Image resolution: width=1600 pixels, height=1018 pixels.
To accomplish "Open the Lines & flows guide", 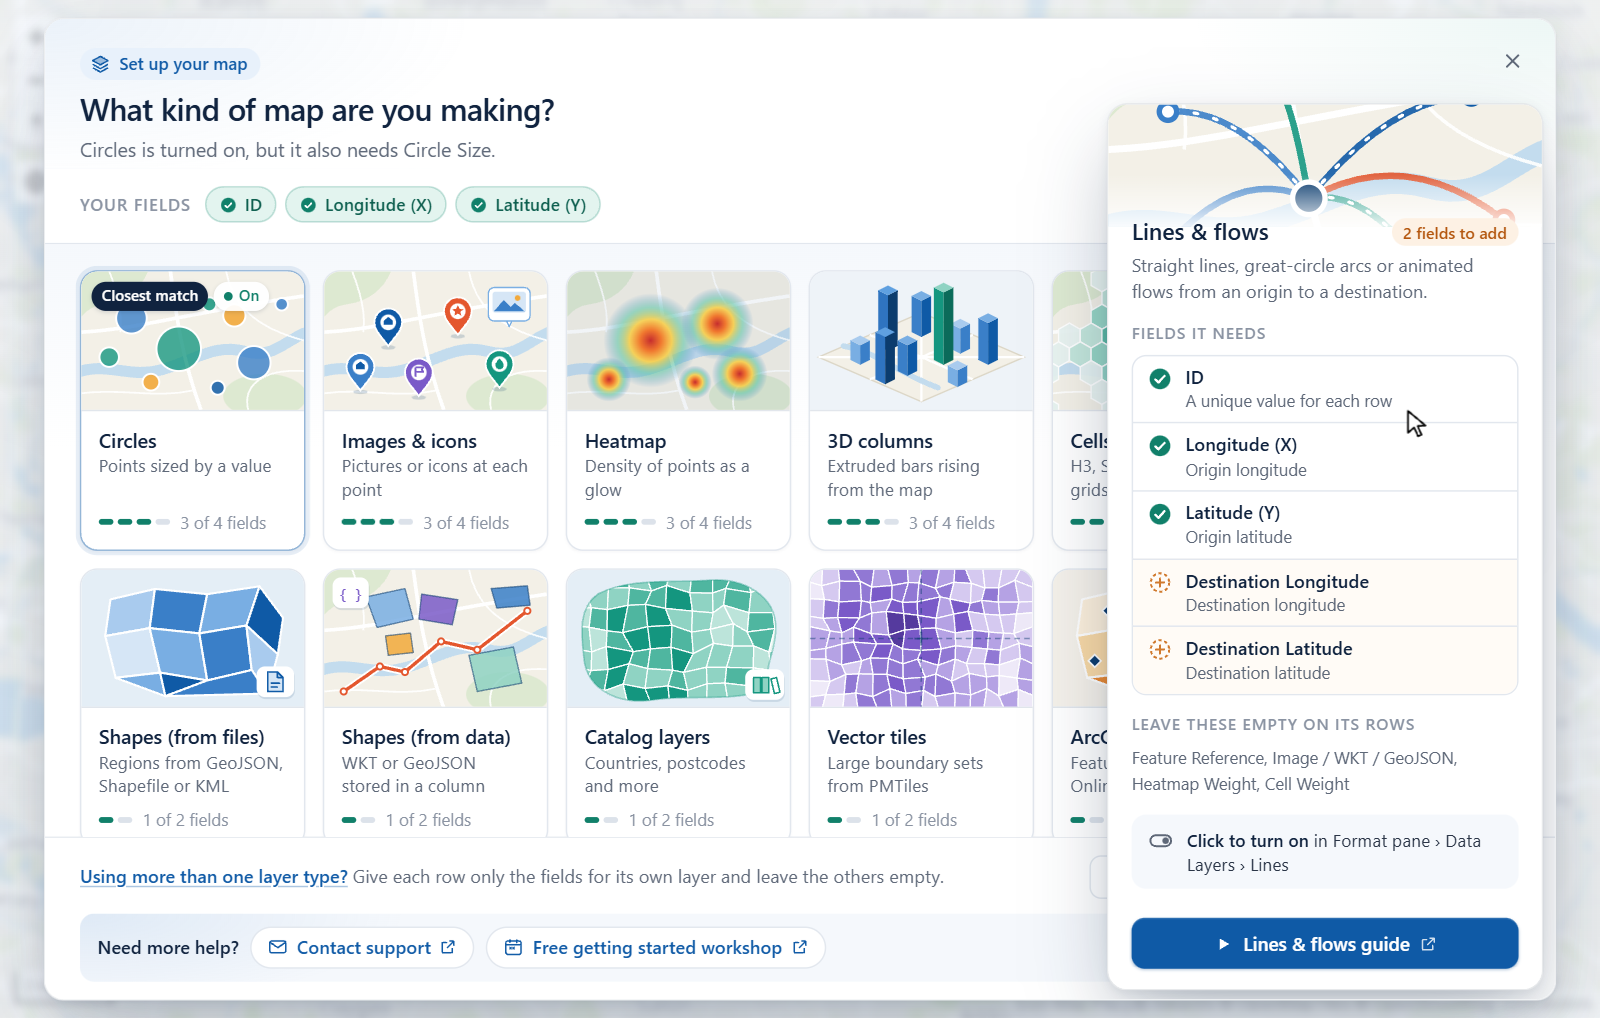I will click(1325, 944).
